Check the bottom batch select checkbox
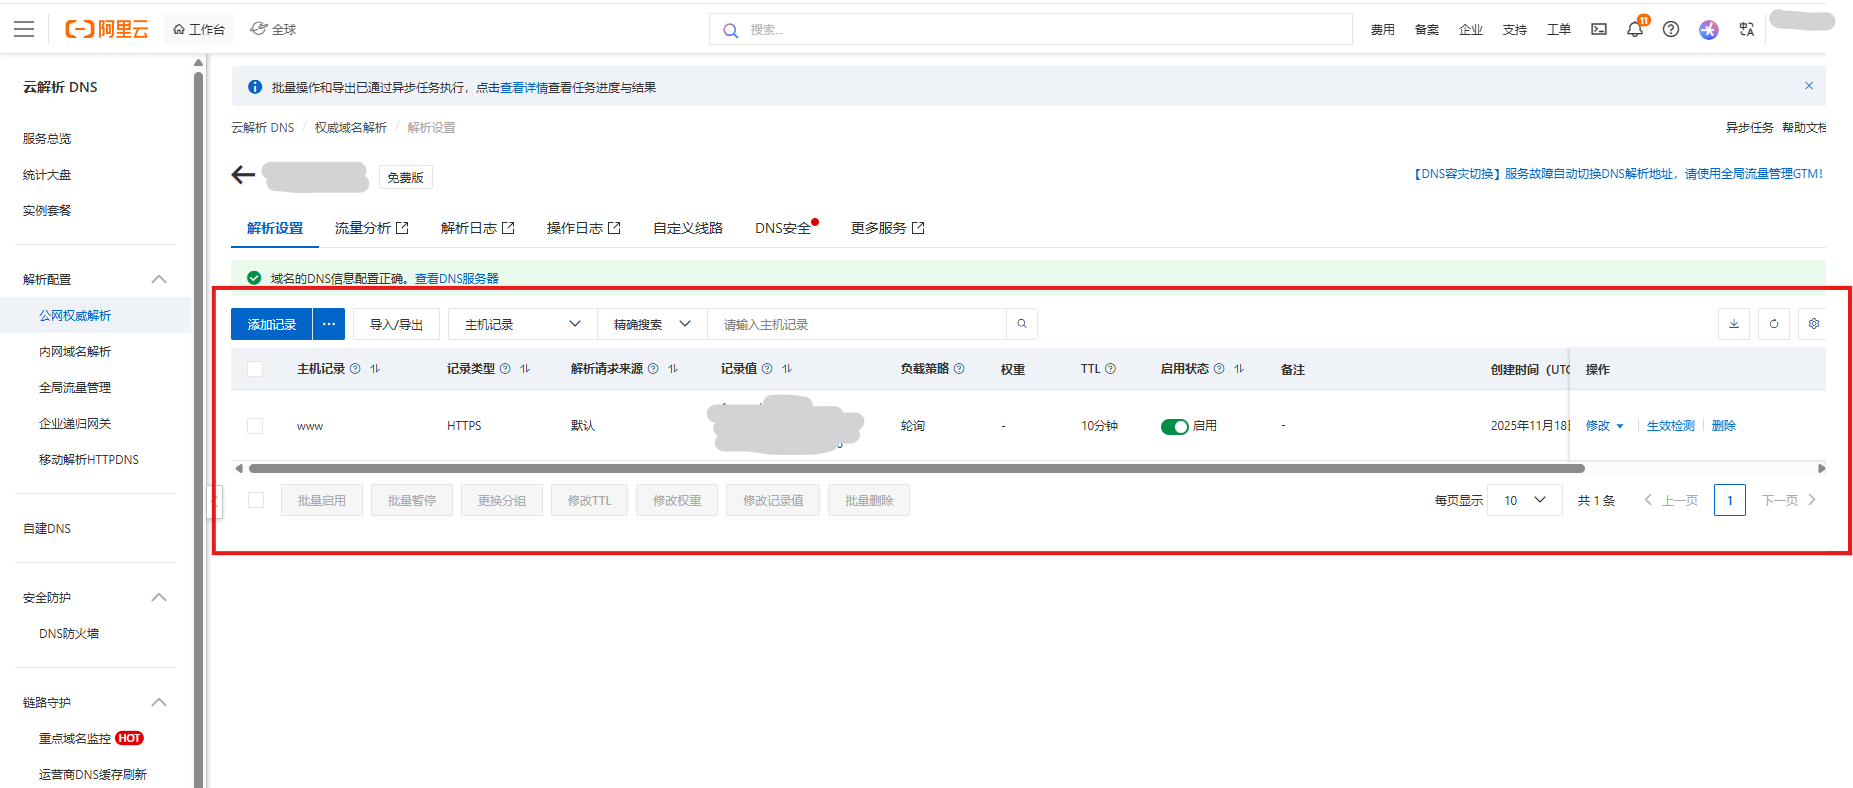The height and width of the screenshot is (788, 1853). [256, 500]
